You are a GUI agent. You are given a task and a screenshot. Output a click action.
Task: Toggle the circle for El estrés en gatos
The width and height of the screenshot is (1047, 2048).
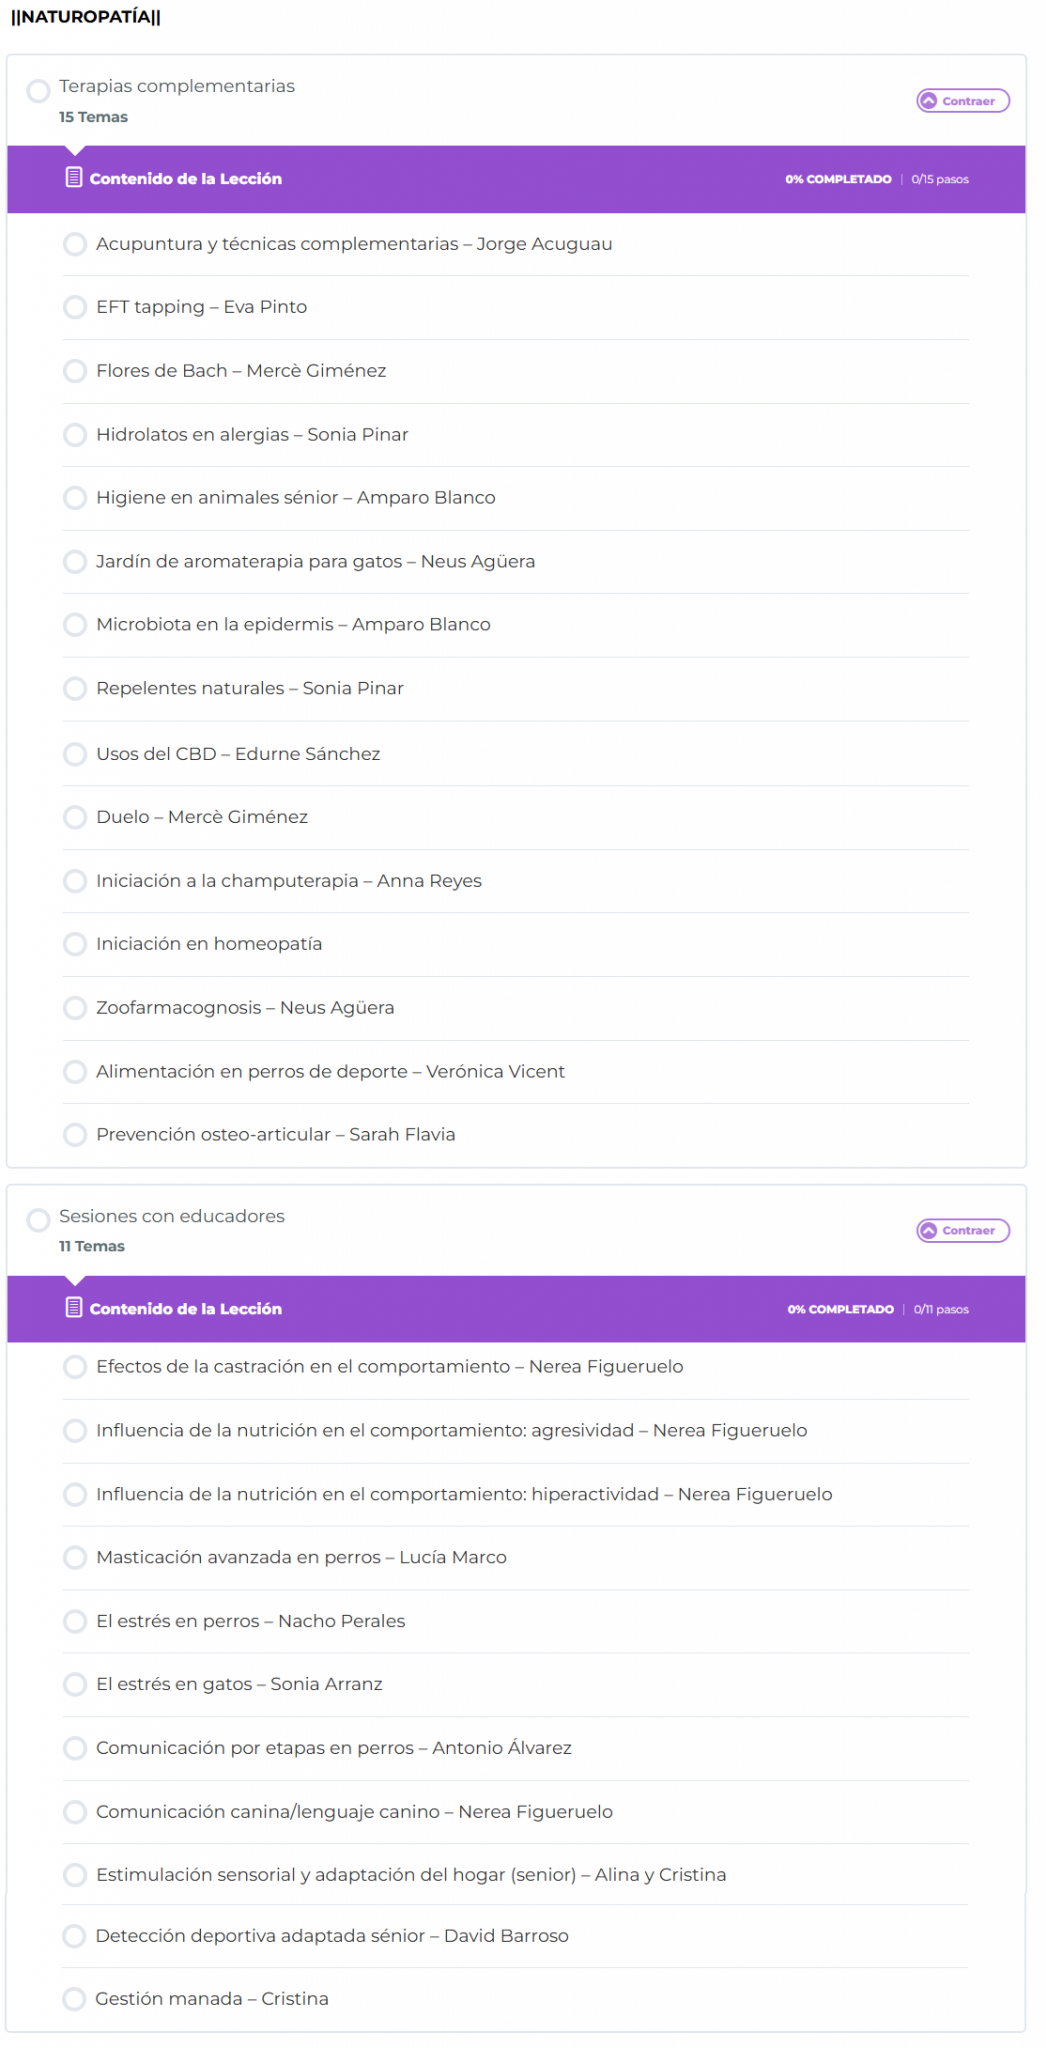tap(75, 1685)
